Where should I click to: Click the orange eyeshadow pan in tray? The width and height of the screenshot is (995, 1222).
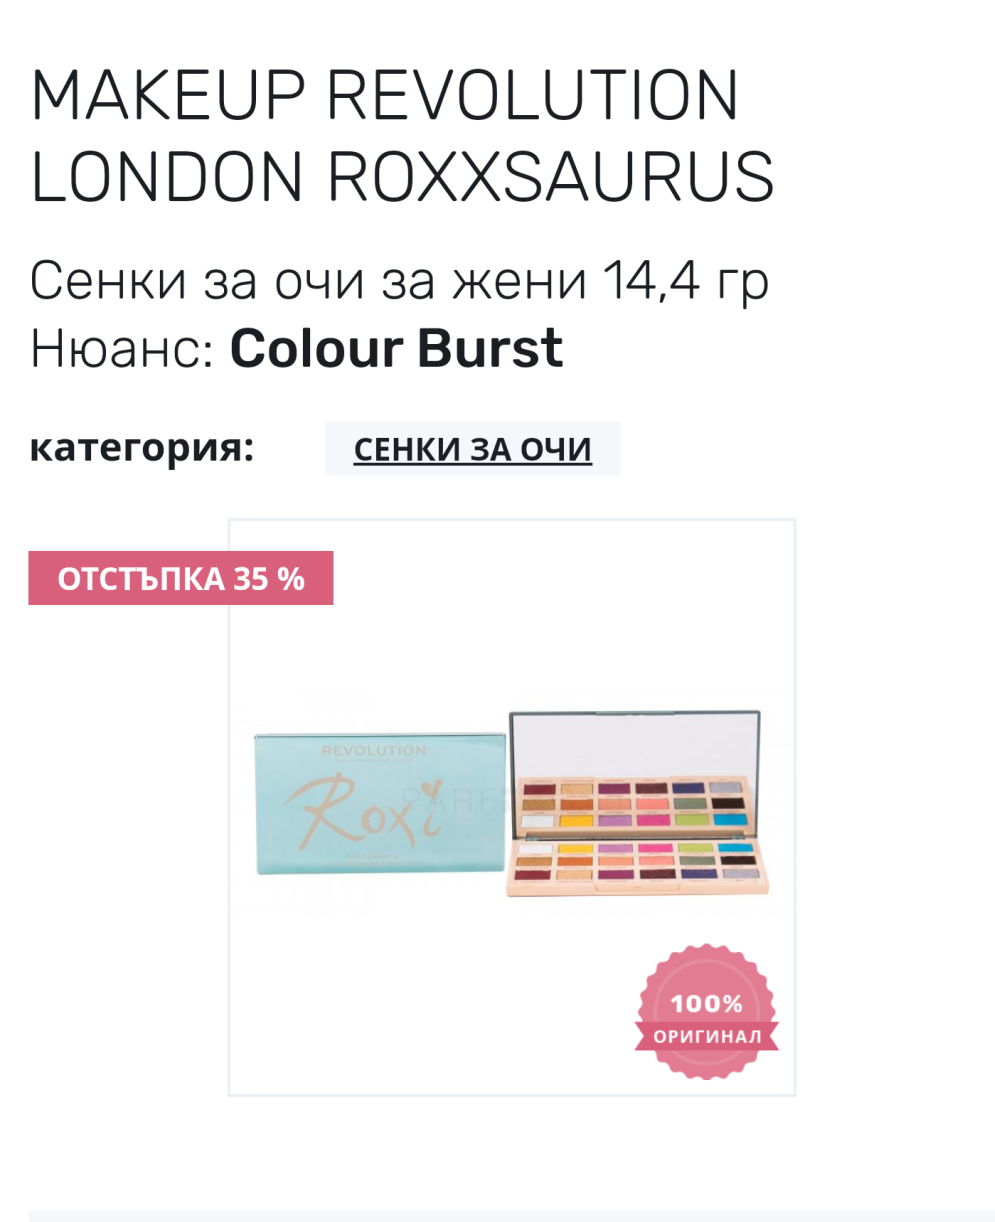pyautogui.click(x=575, y=861)
